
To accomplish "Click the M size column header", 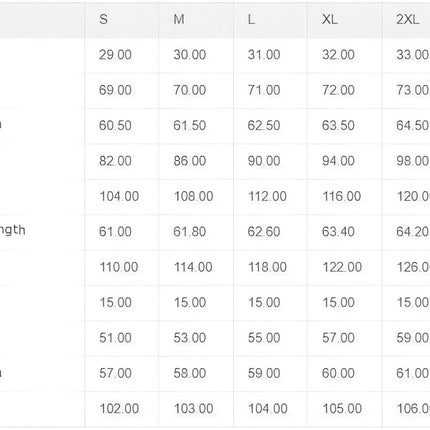I will tap(179, 19).
